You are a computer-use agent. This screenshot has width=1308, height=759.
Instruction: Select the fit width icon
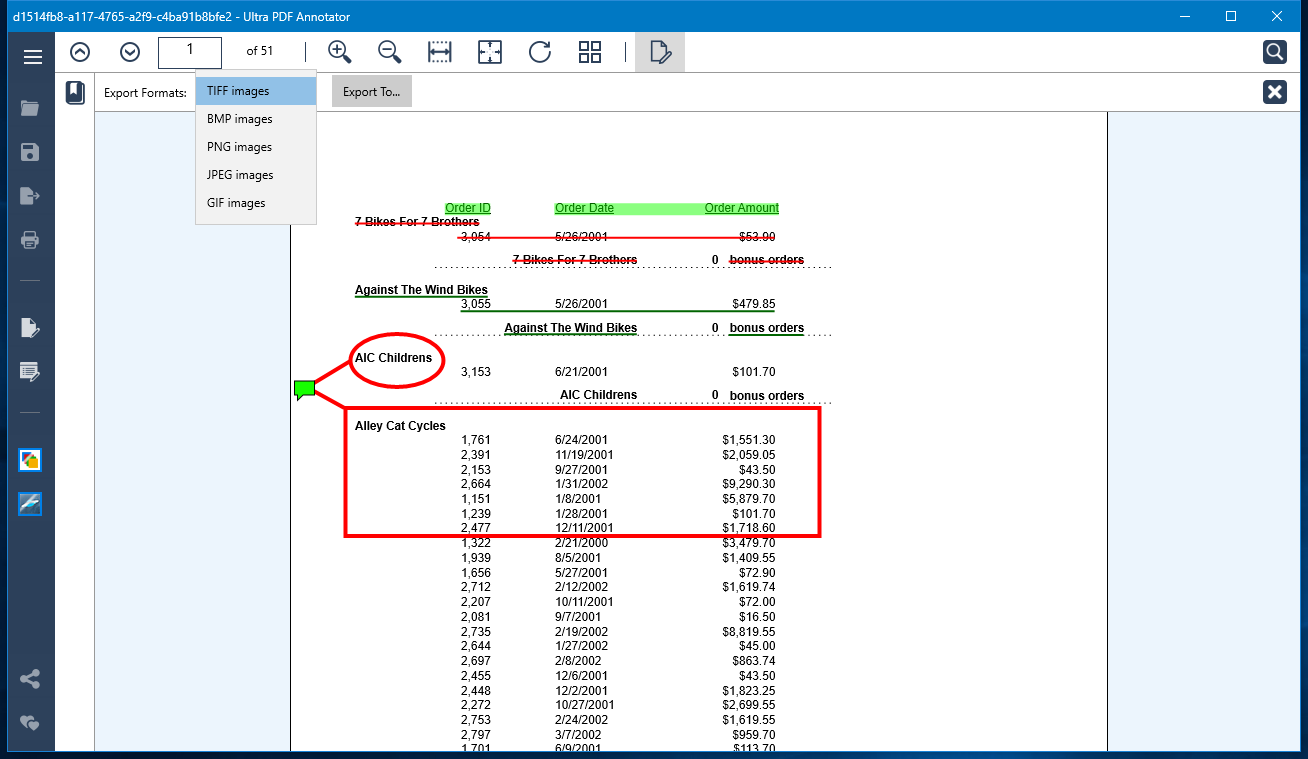[440, 52]
